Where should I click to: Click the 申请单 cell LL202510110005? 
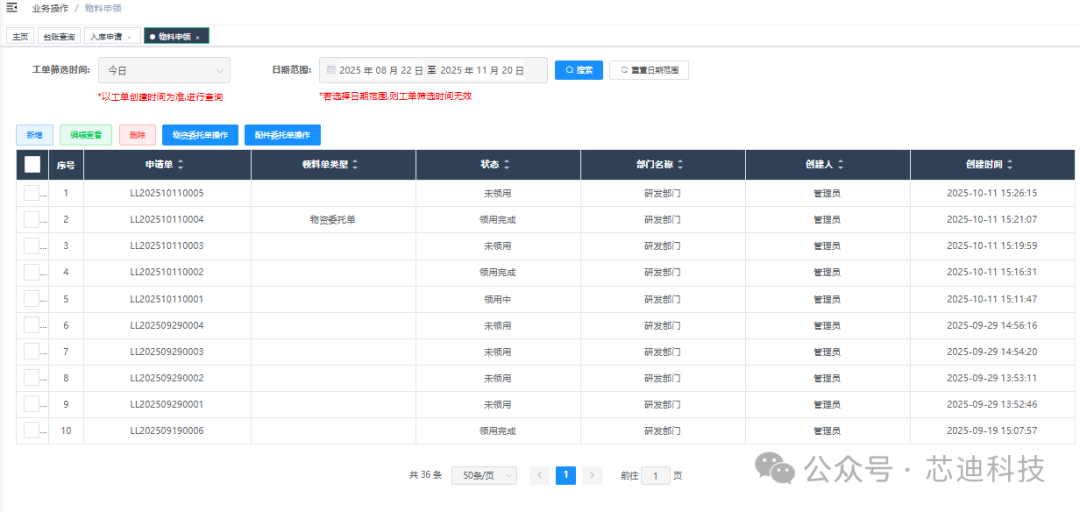point(167,194)
